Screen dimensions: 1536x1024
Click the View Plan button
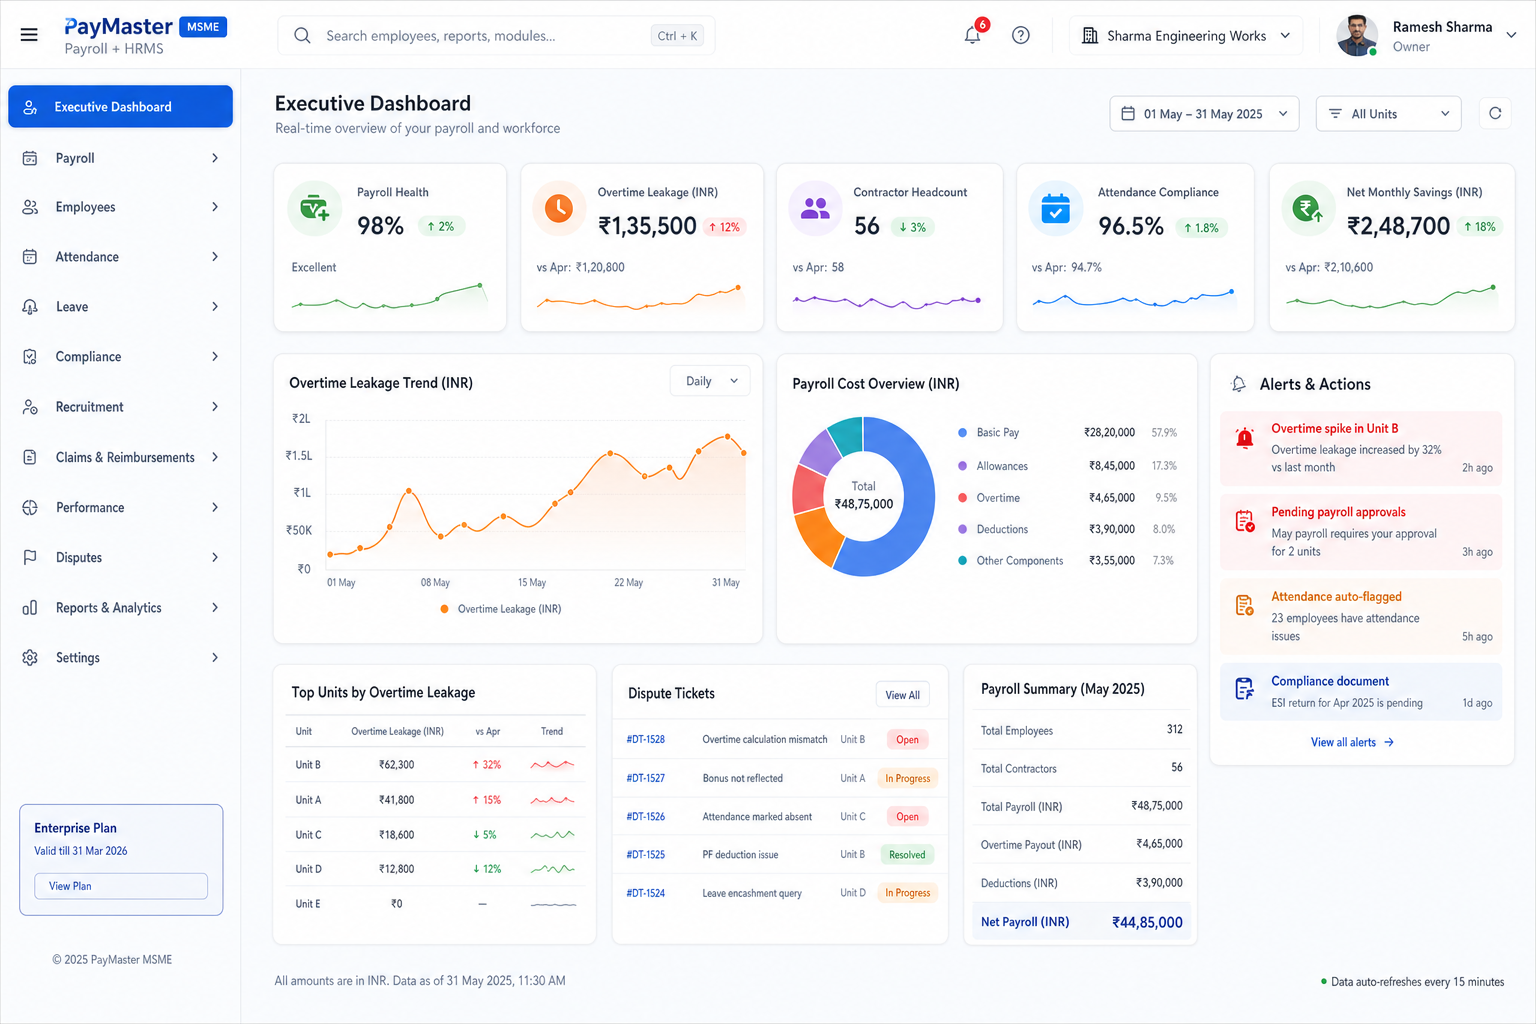(121, 886)
